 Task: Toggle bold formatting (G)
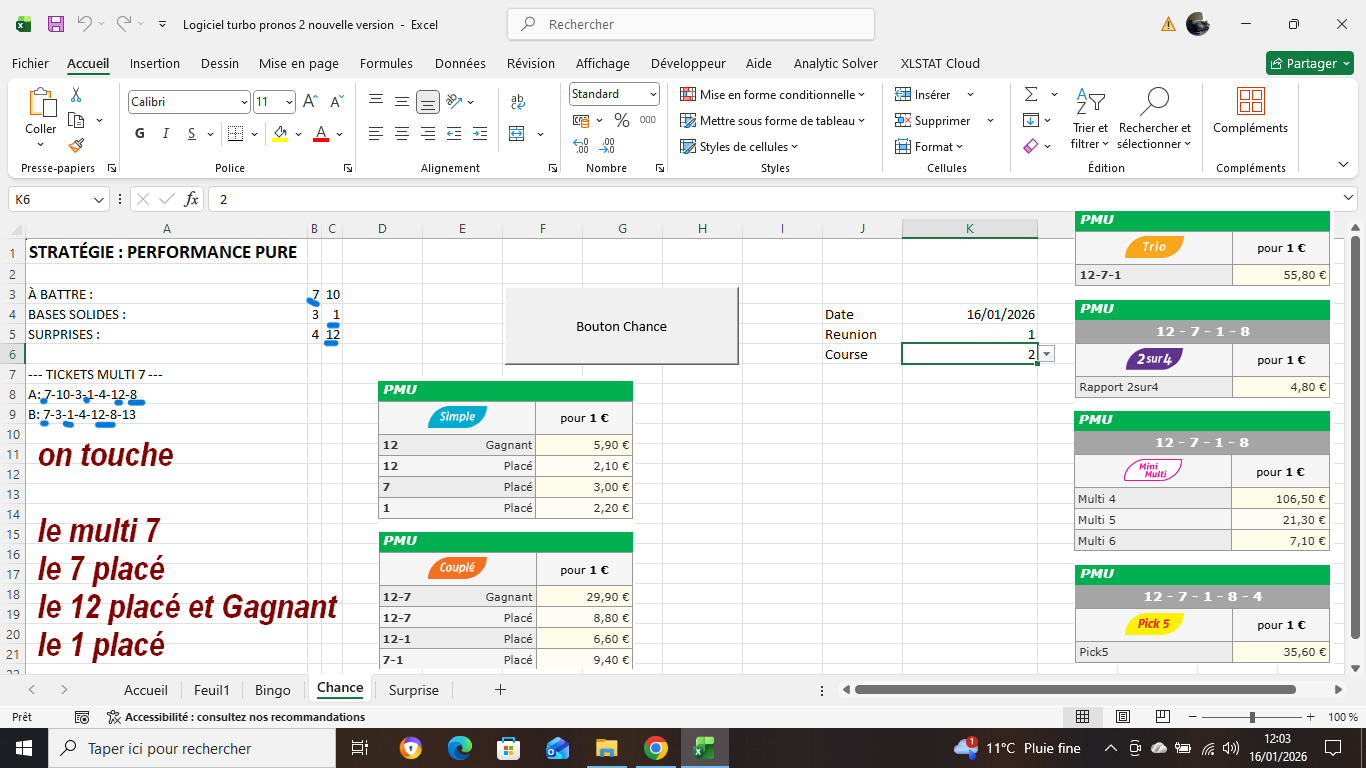click(x=139, y=134)
